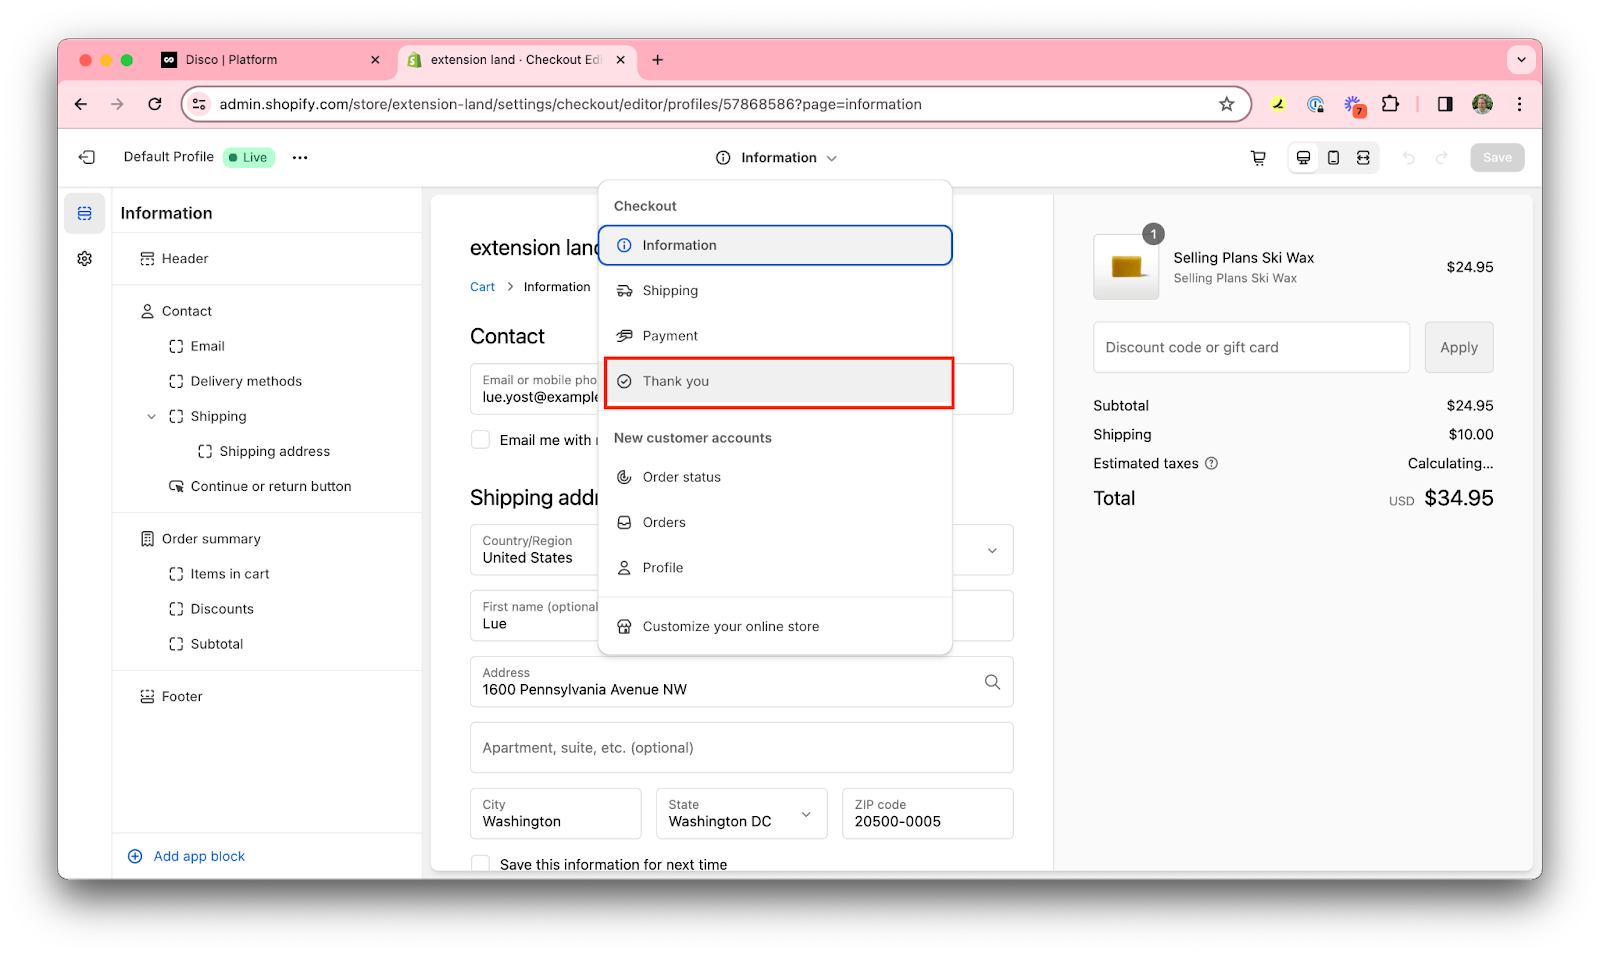Open the Settings gear in sidebar
This screenshot has height=955, width=1600.
[85, 259]
